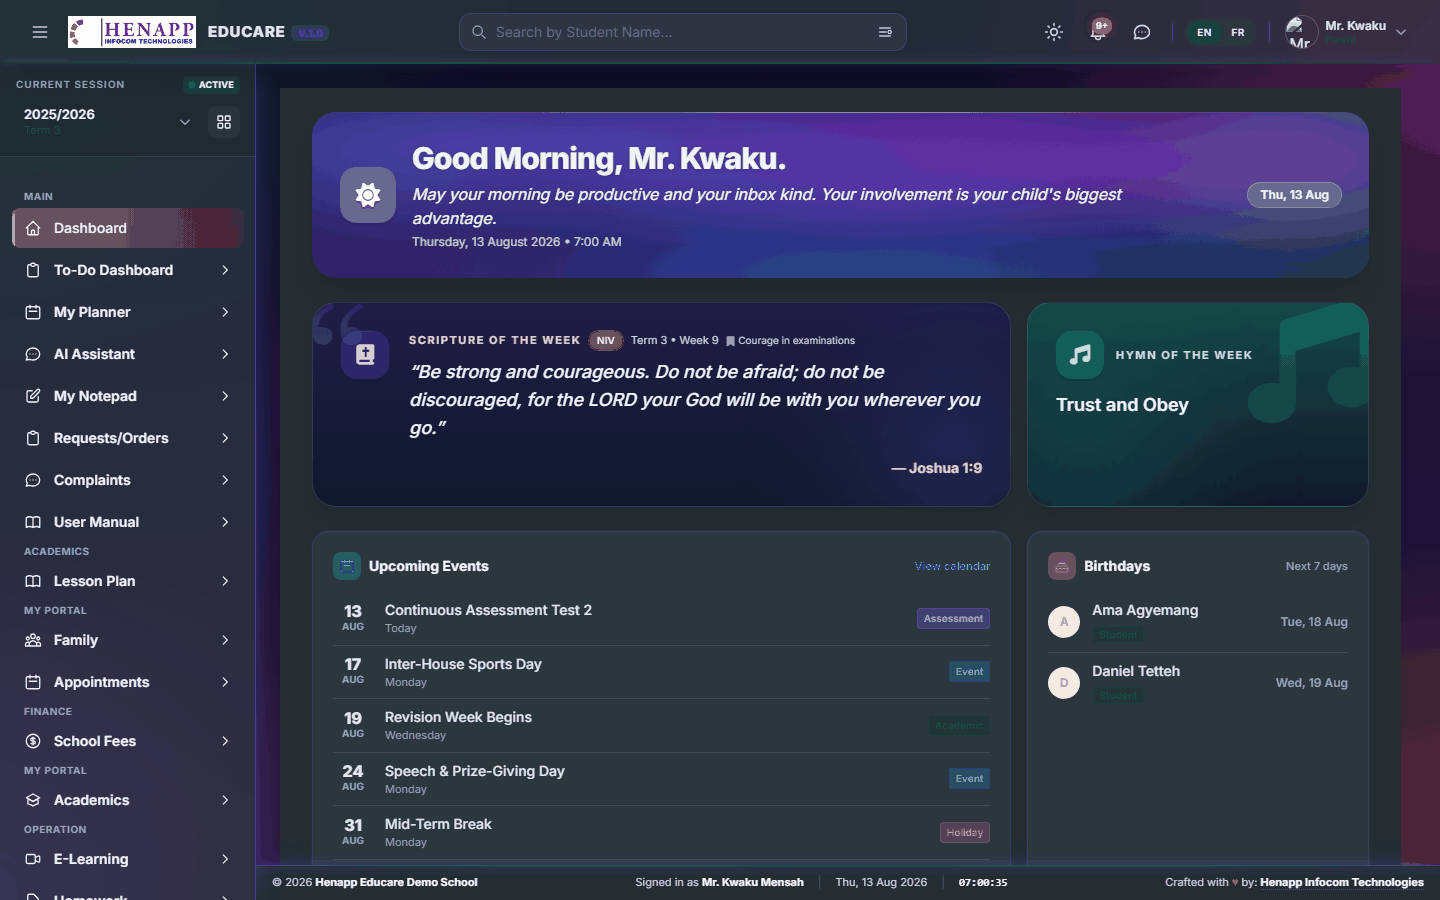This screenshot has height=900, width=1440.
Task: Open Revision Week Begins event
Action: (661, 725)
